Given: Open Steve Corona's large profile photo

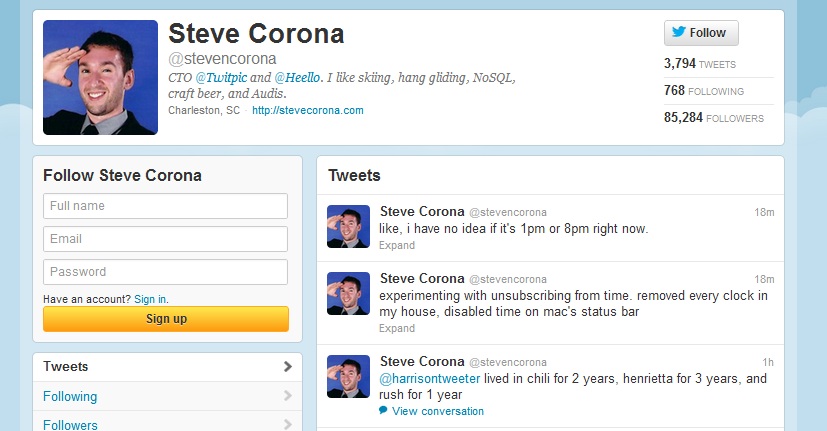Looking at the screenshot, I should (100, 78).
